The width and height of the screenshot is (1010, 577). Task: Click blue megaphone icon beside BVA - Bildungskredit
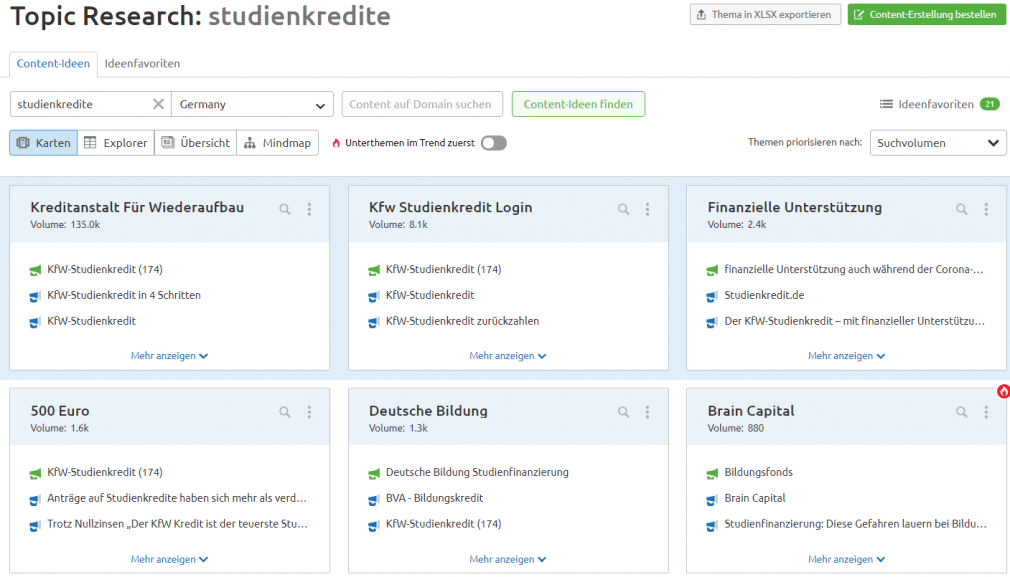tap(374, 500)
